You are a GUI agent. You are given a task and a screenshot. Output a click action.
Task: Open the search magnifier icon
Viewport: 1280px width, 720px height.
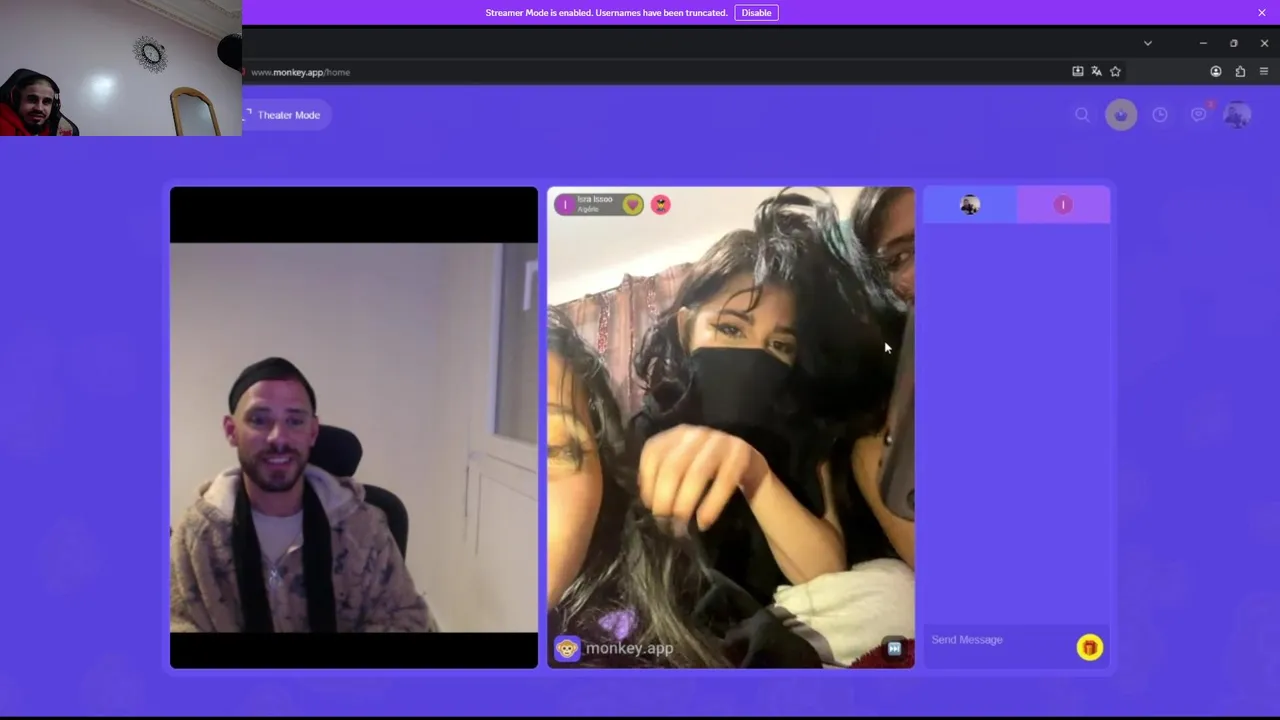[1082, 115]
